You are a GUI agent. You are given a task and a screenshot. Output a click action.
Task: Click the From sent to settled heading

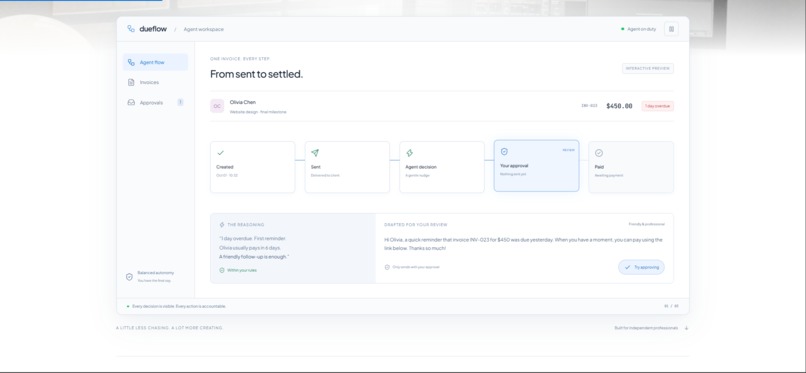257,74
